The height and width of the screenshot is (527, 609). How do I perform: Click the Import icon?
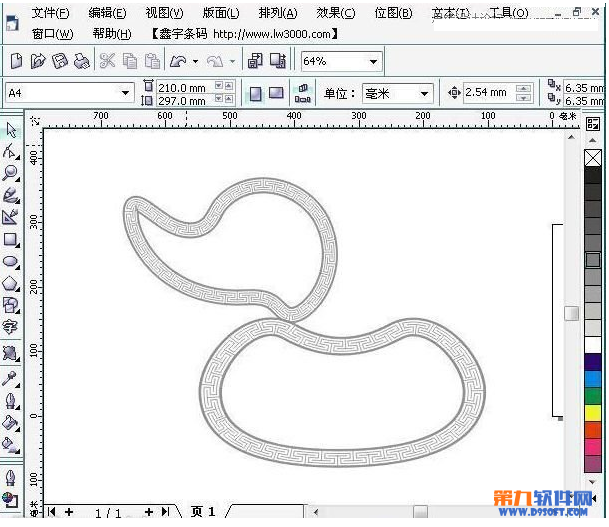(255, 61)
